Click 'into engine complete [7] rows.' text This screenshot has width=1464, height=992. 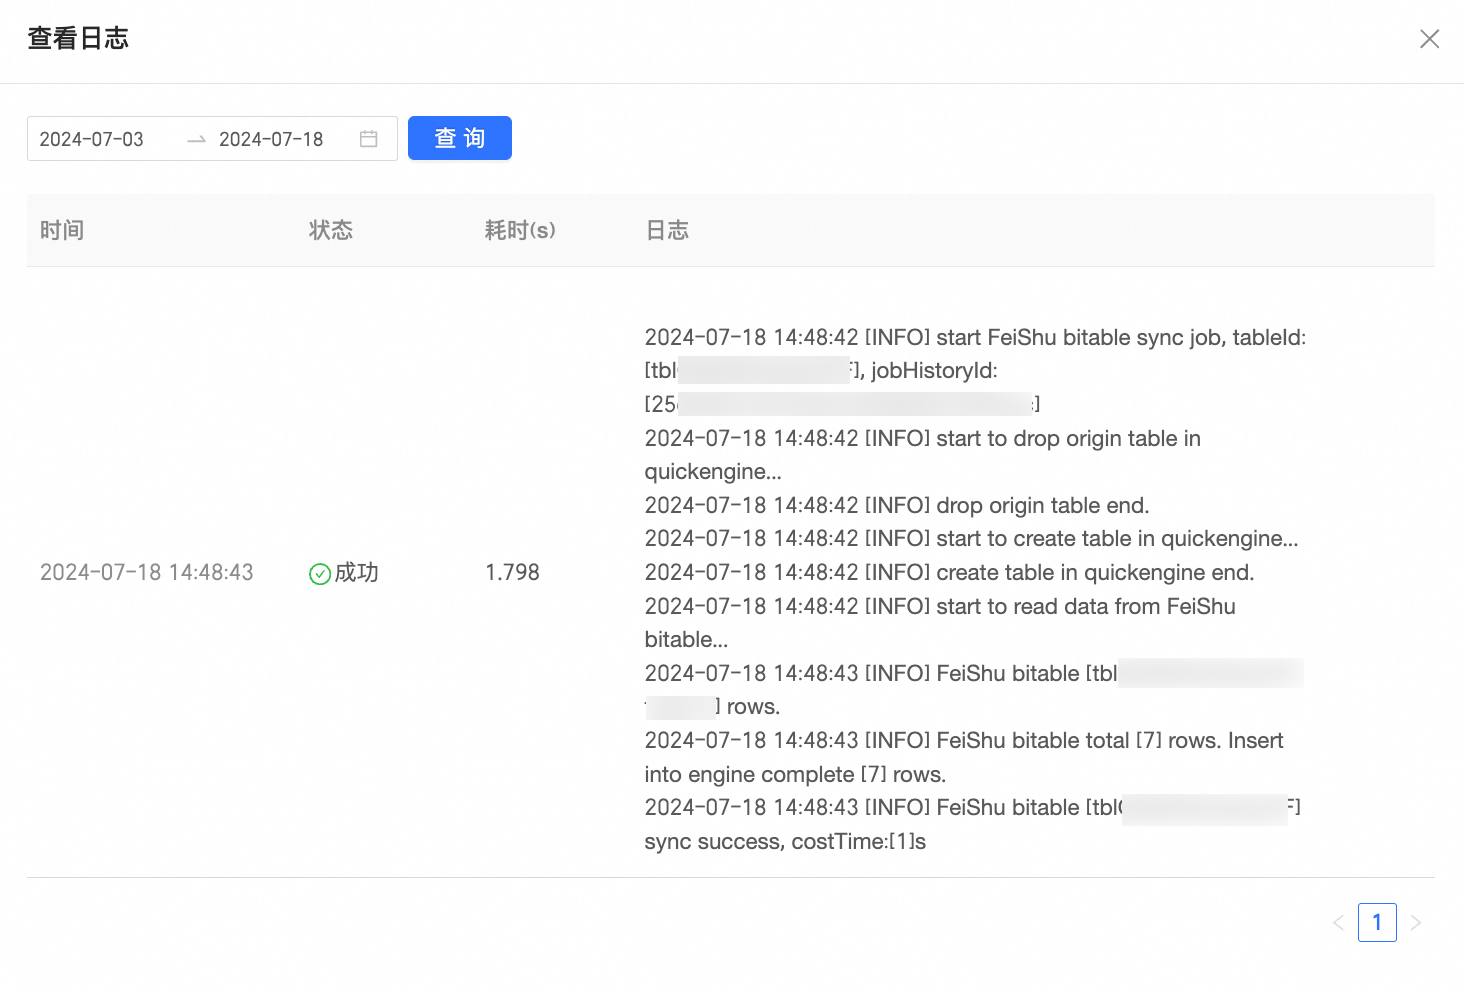pos(795,774)
